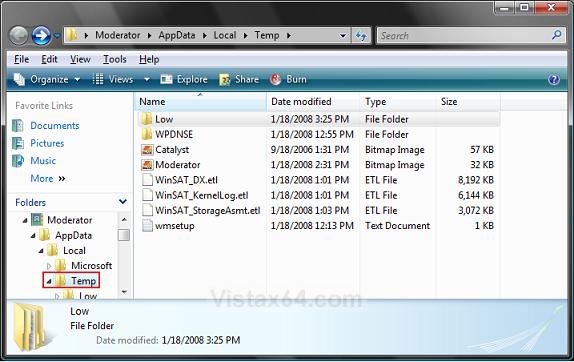This screenshot has width=574, height=362.
Task: Click Burn on the toolbar
Action: point(288,79)
